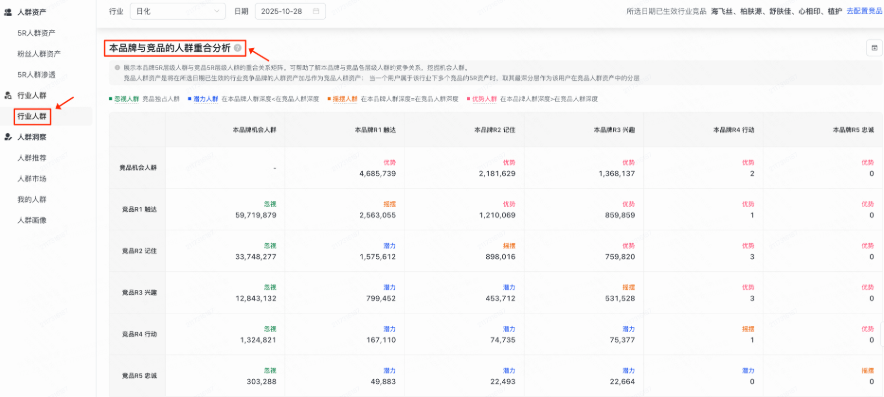Screen dimensions: 884x397
Task: Click the cell value 2,563,055
Action: coord(378,215)
